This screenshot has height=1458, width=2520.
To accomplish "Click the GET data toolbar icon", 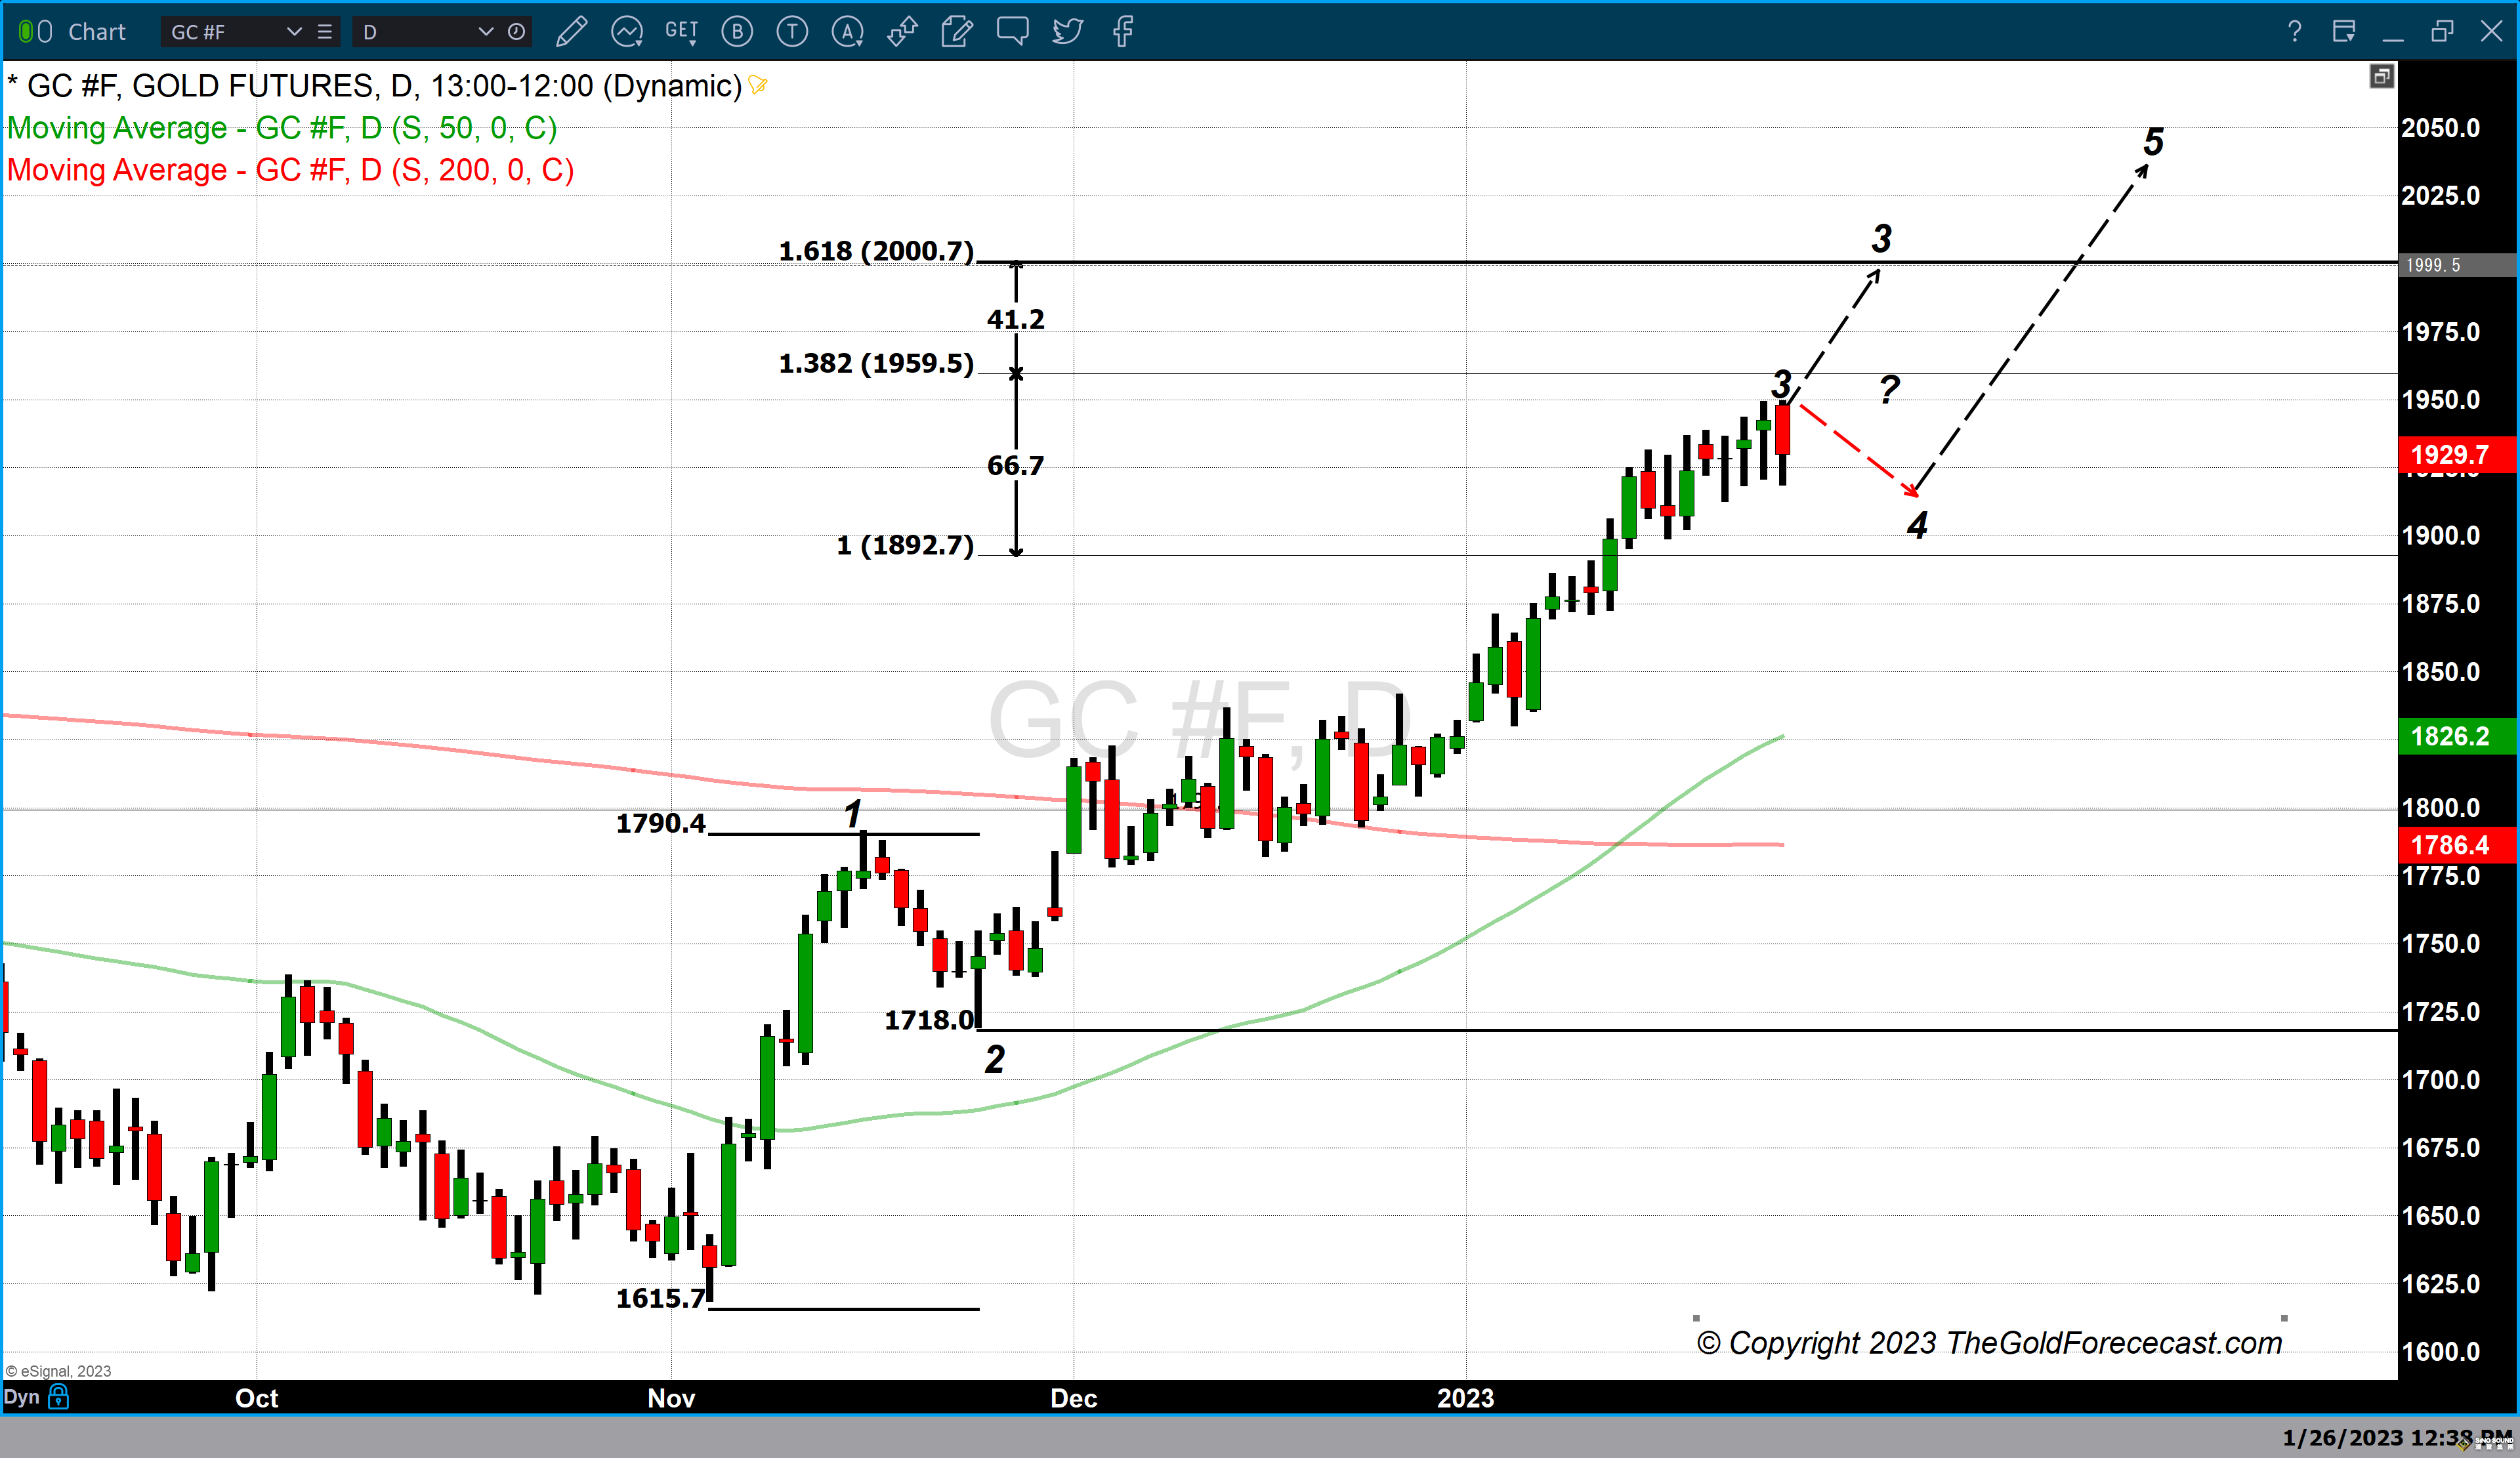I will click(681, 32).
